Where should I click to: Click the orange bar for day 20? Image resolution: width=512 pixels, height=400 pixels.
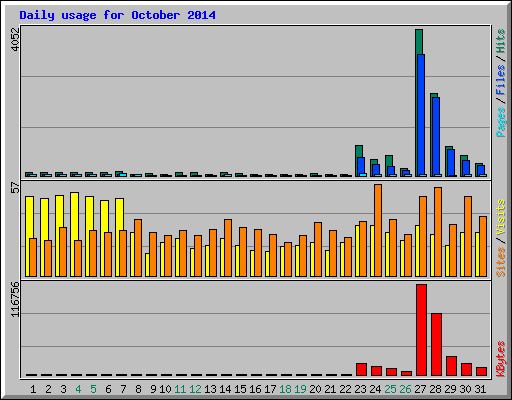coord(318,249)
